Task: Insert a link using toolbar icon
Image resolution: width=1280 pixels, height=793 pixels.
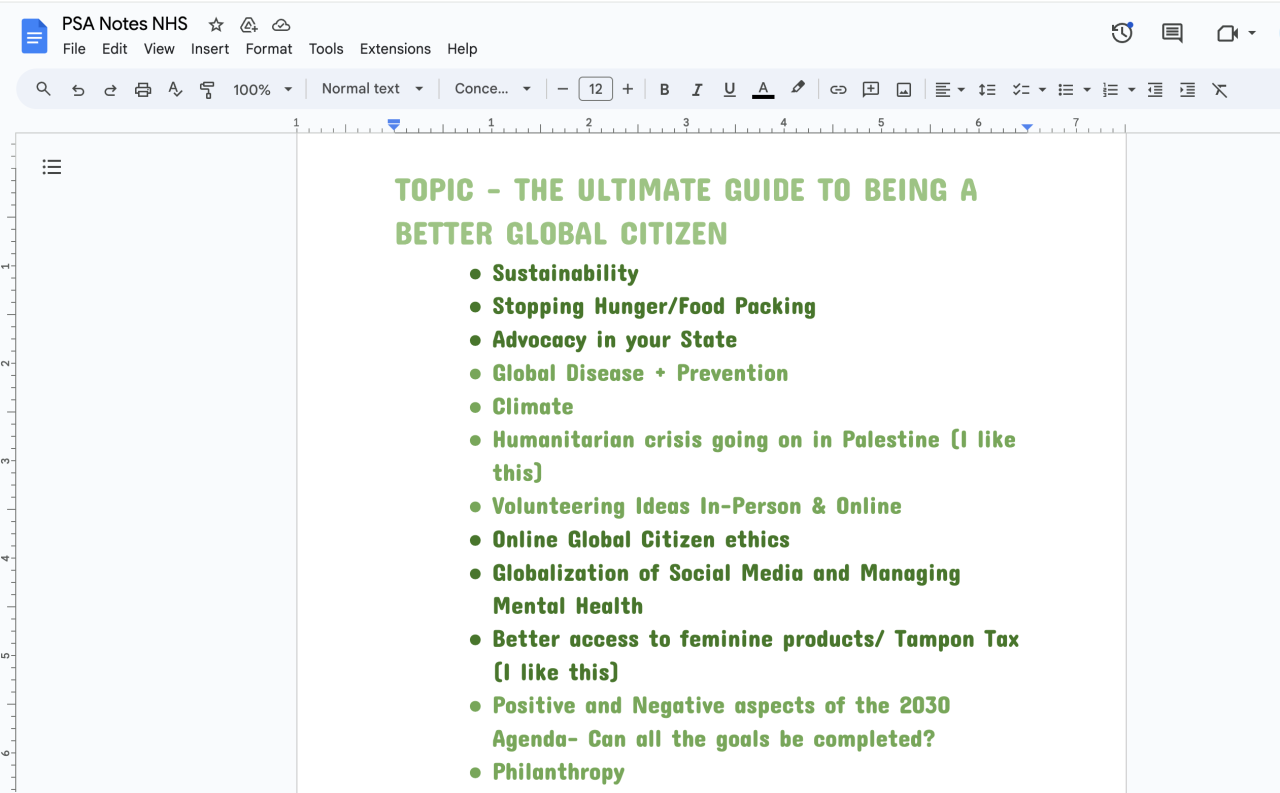Action: click(838, 90)
